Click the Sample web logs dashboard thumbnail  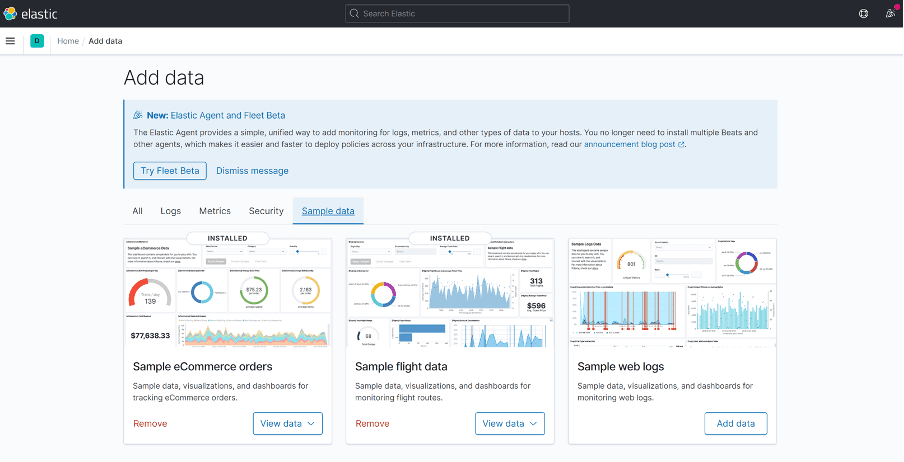point(672,293)
